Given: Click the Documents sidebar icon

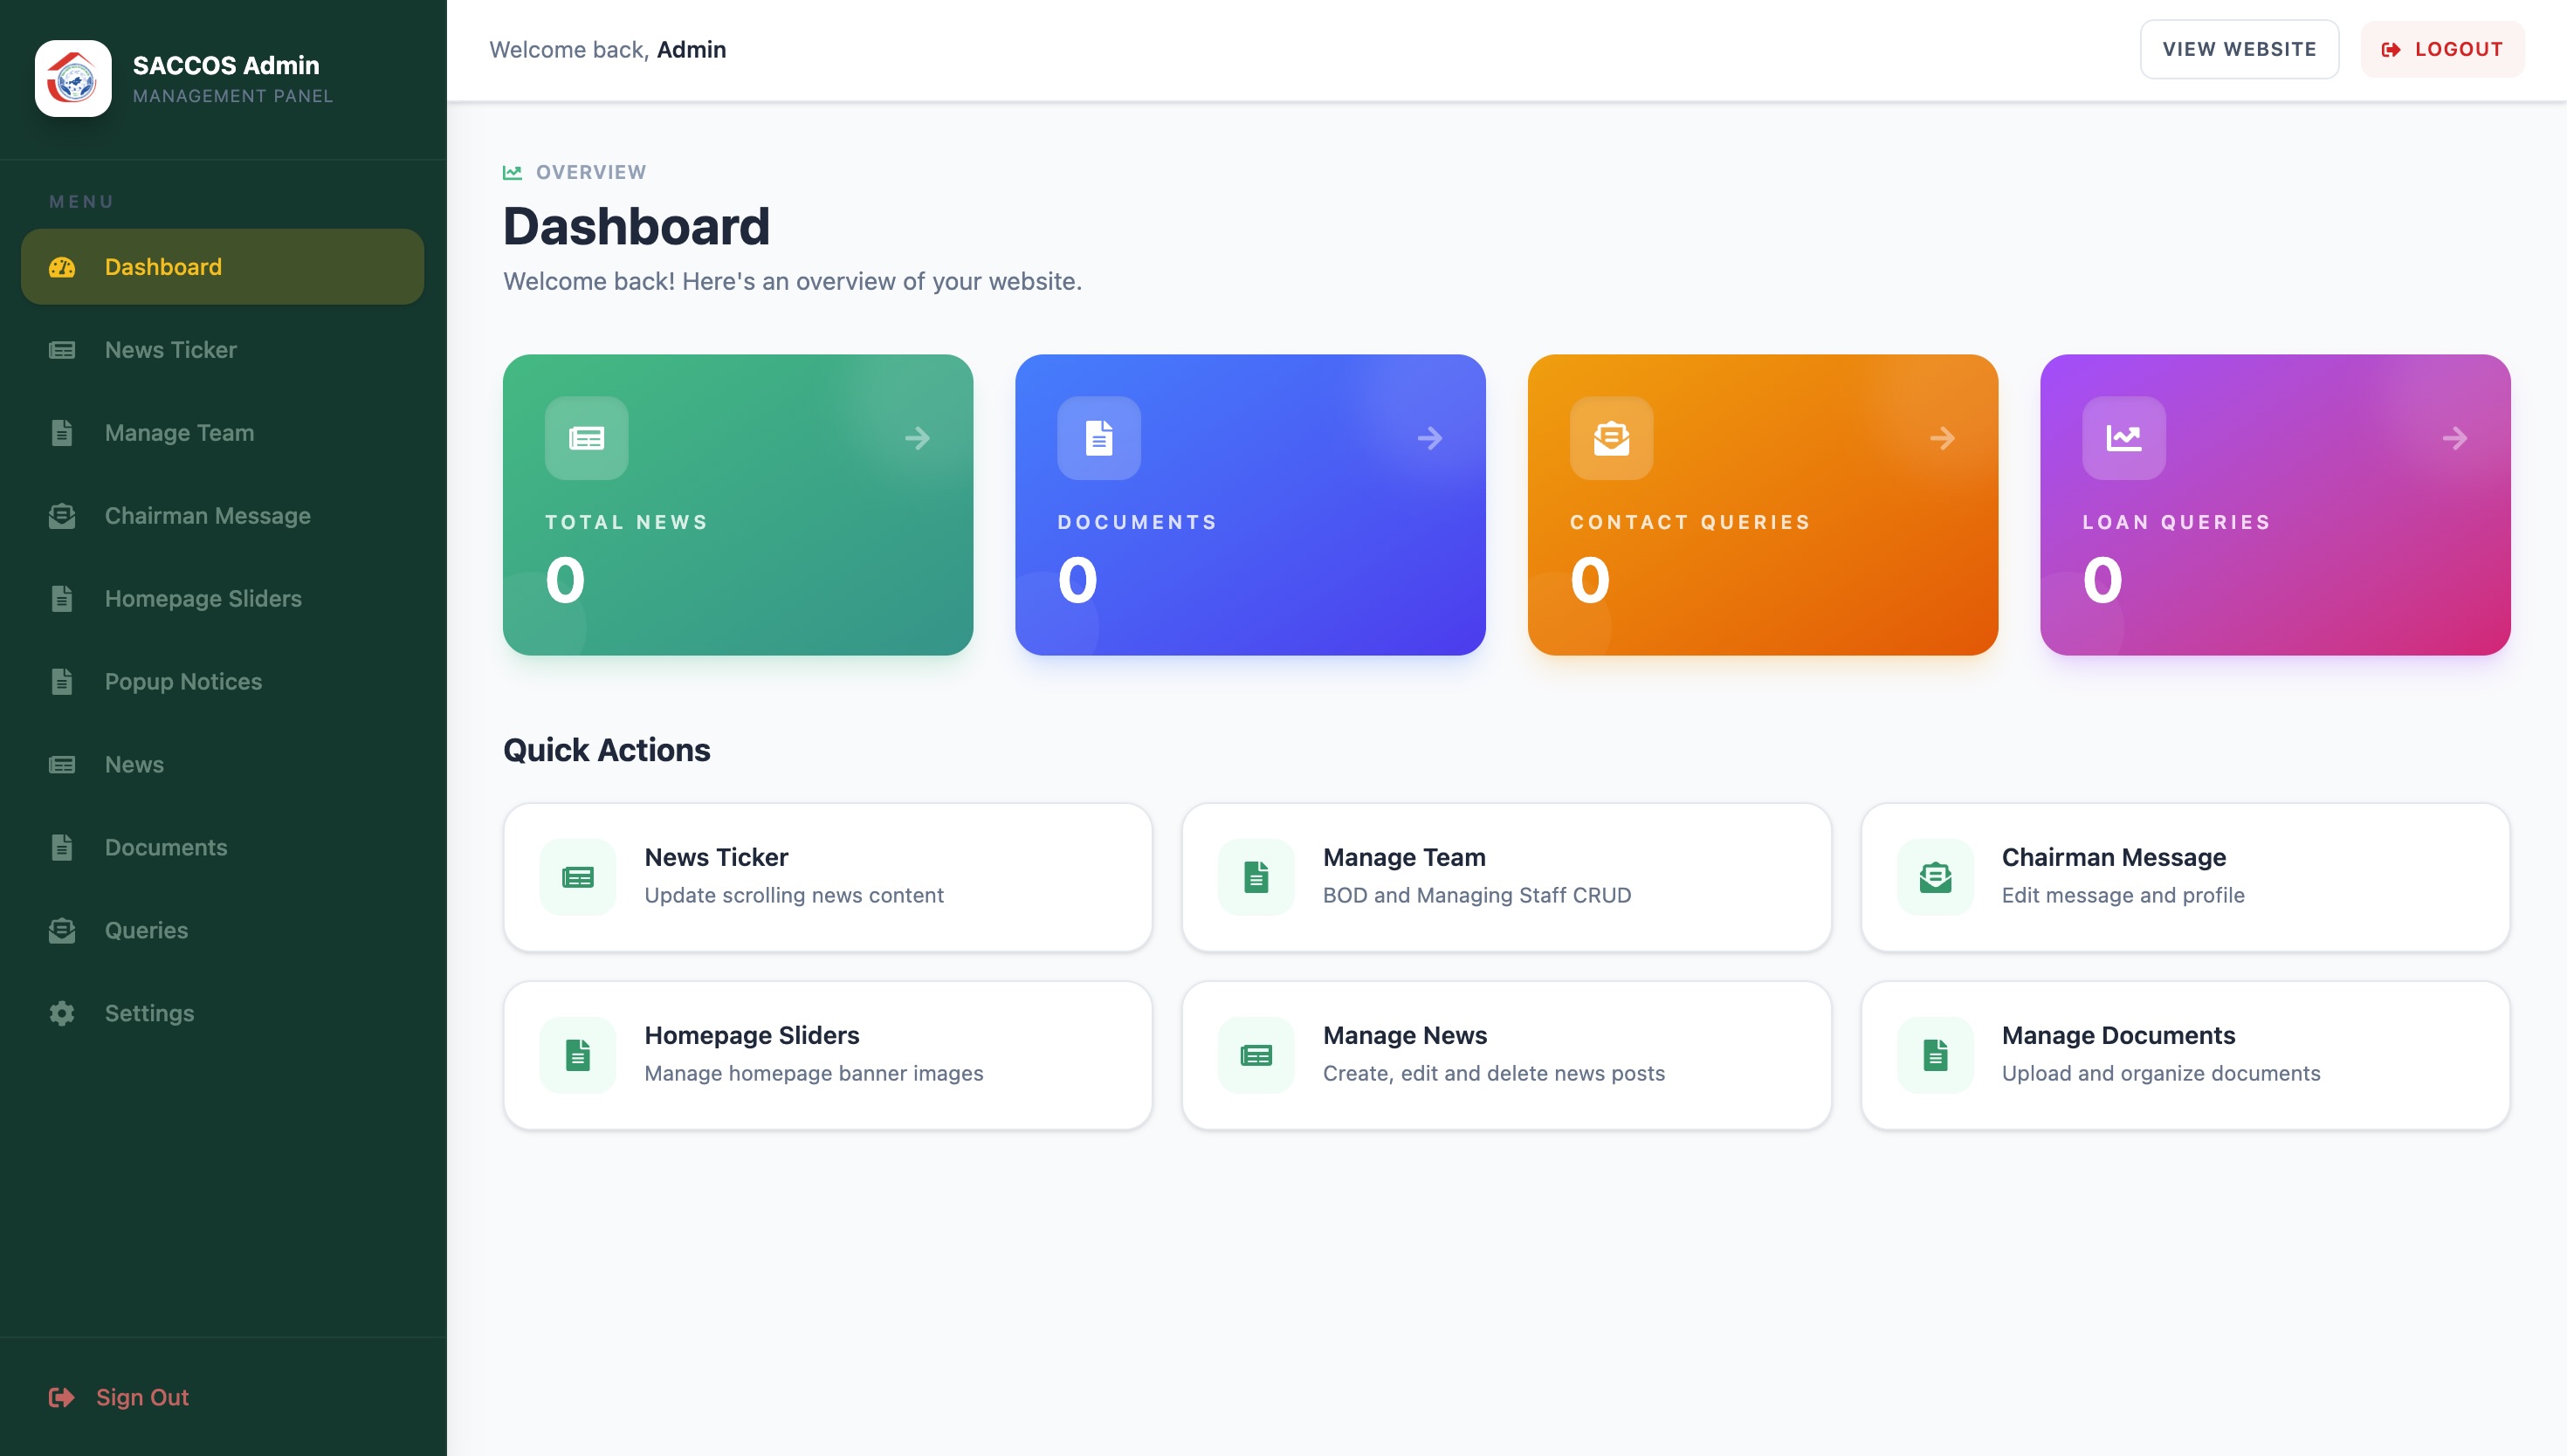Looking at the screenshot, I should [62, 848].
